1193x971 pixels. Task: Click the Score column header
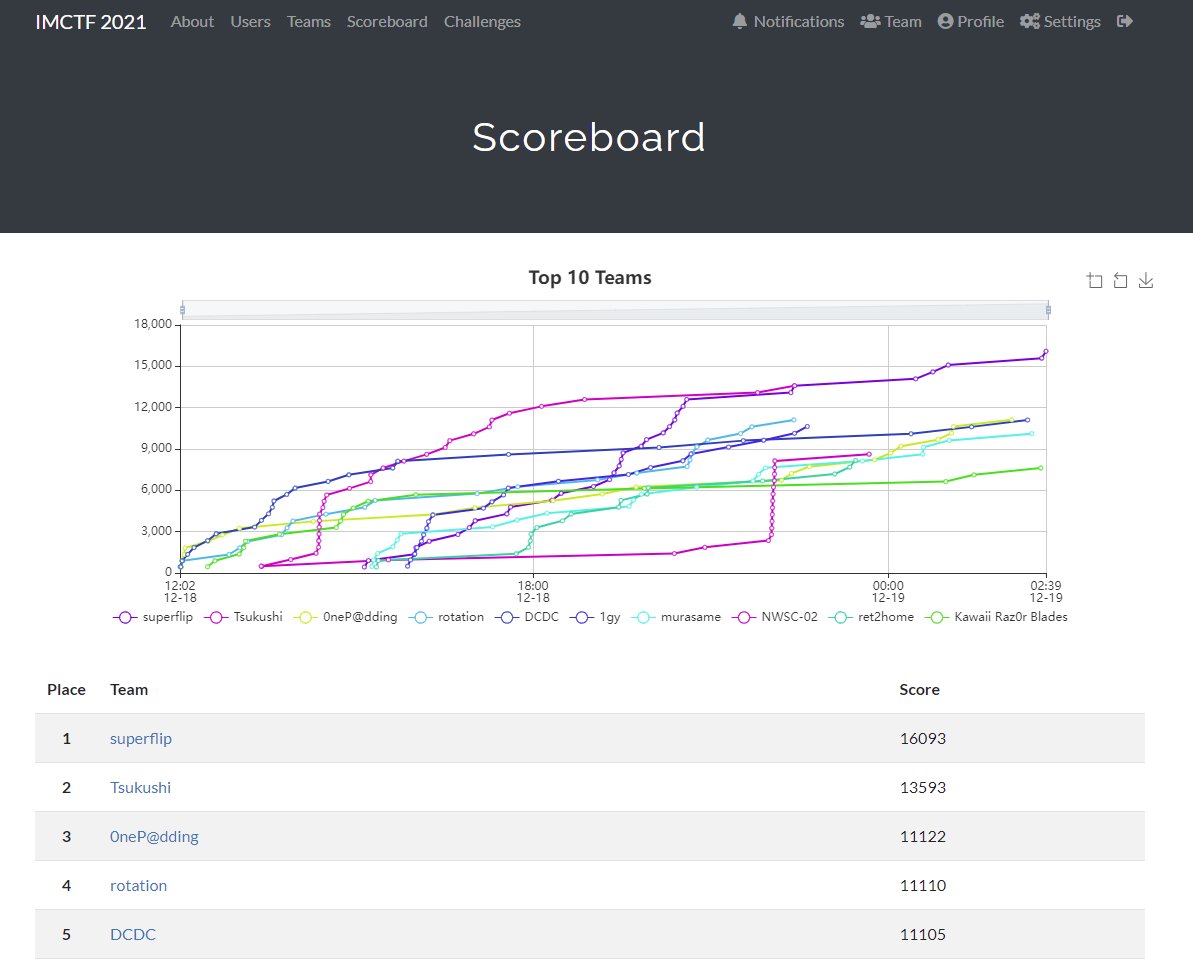click(919, 689)
